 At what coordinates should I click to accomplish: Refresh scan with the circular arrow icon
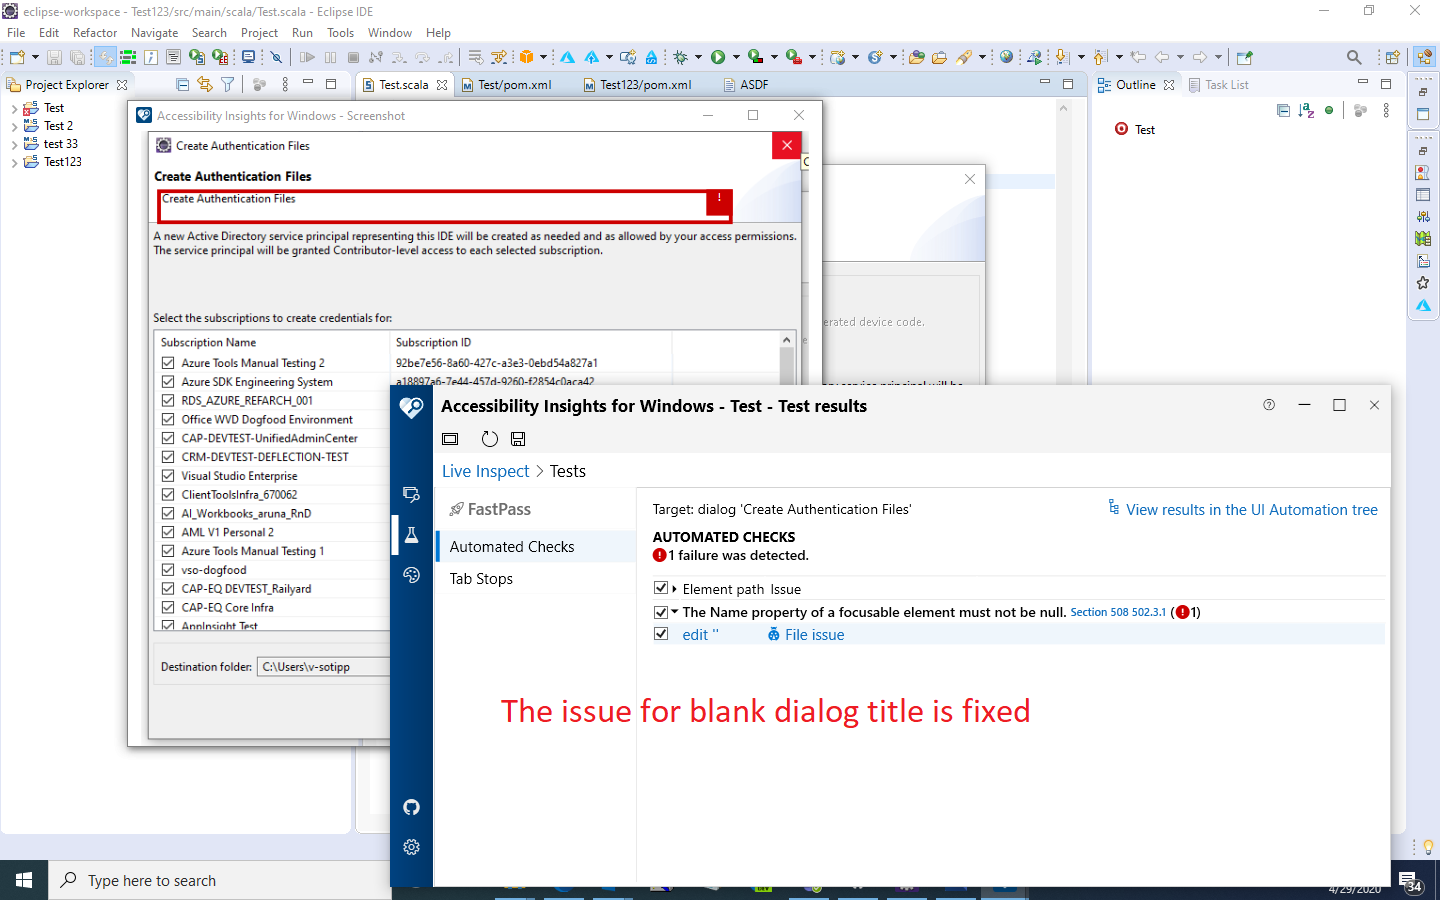coord(489,438)
